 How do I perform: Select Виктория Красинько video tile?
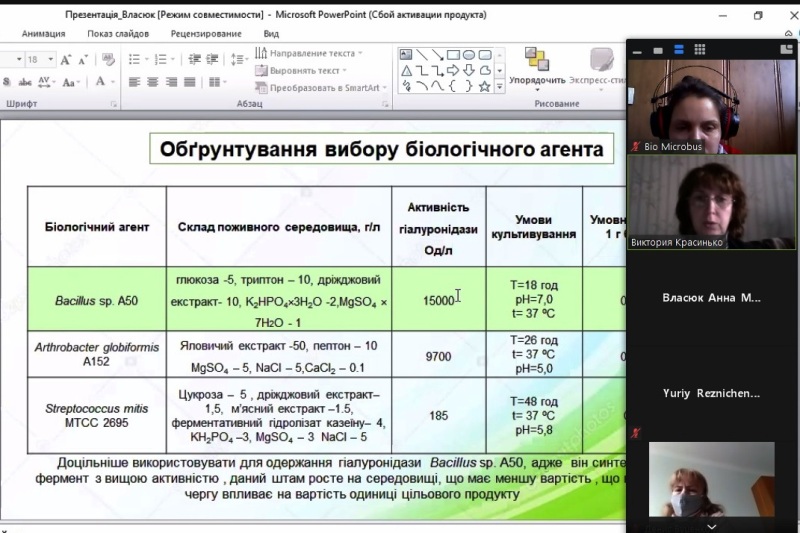[711, 202]
